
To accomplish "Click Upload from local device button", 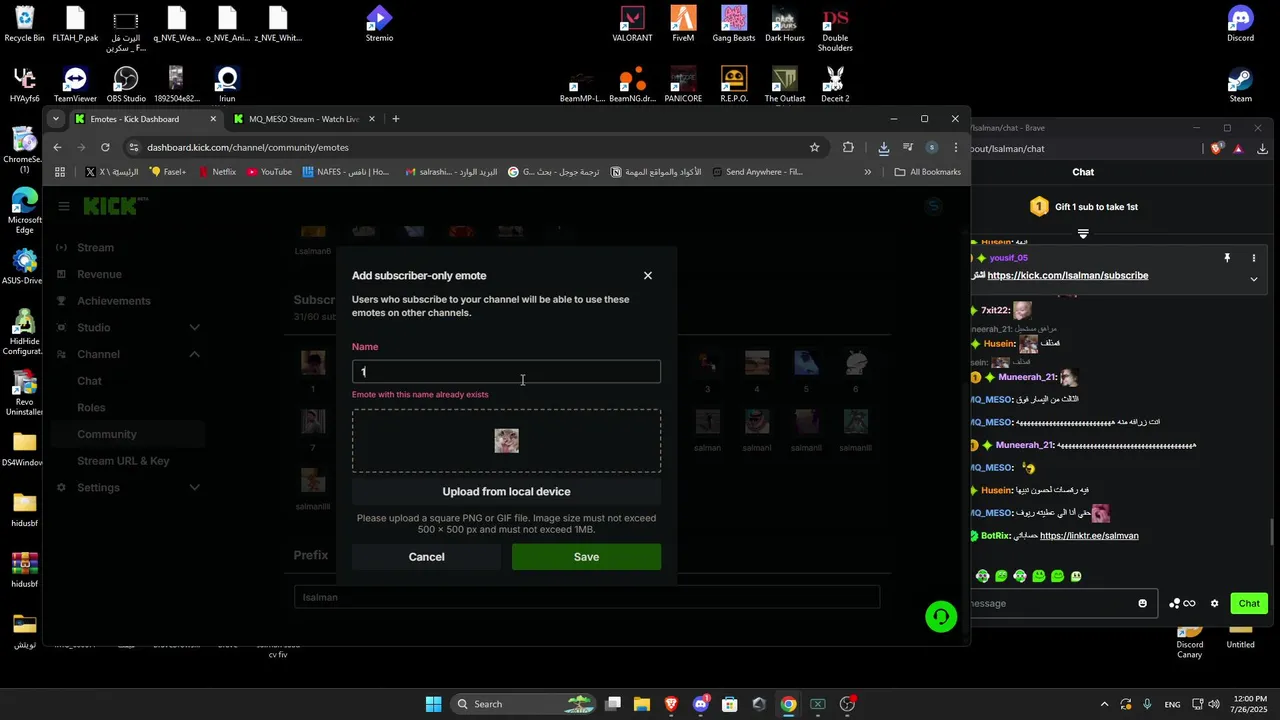I will pyautogui.click(x=506, y=492).
